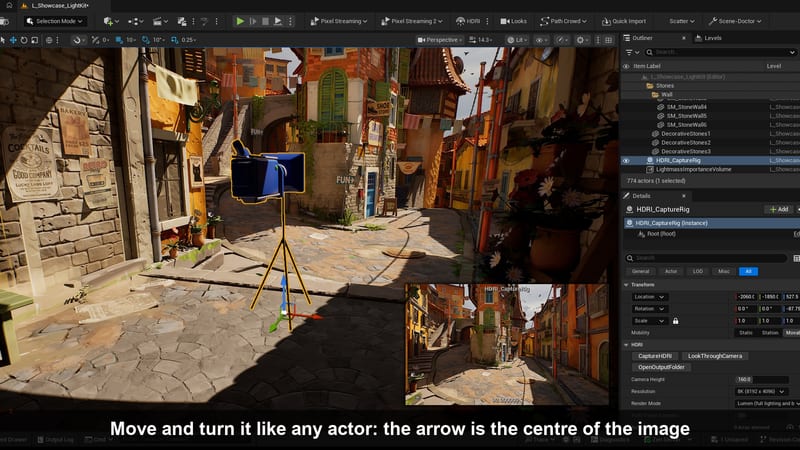Toggle scale snapping icon beside 0.25

(x=174, y=40)
